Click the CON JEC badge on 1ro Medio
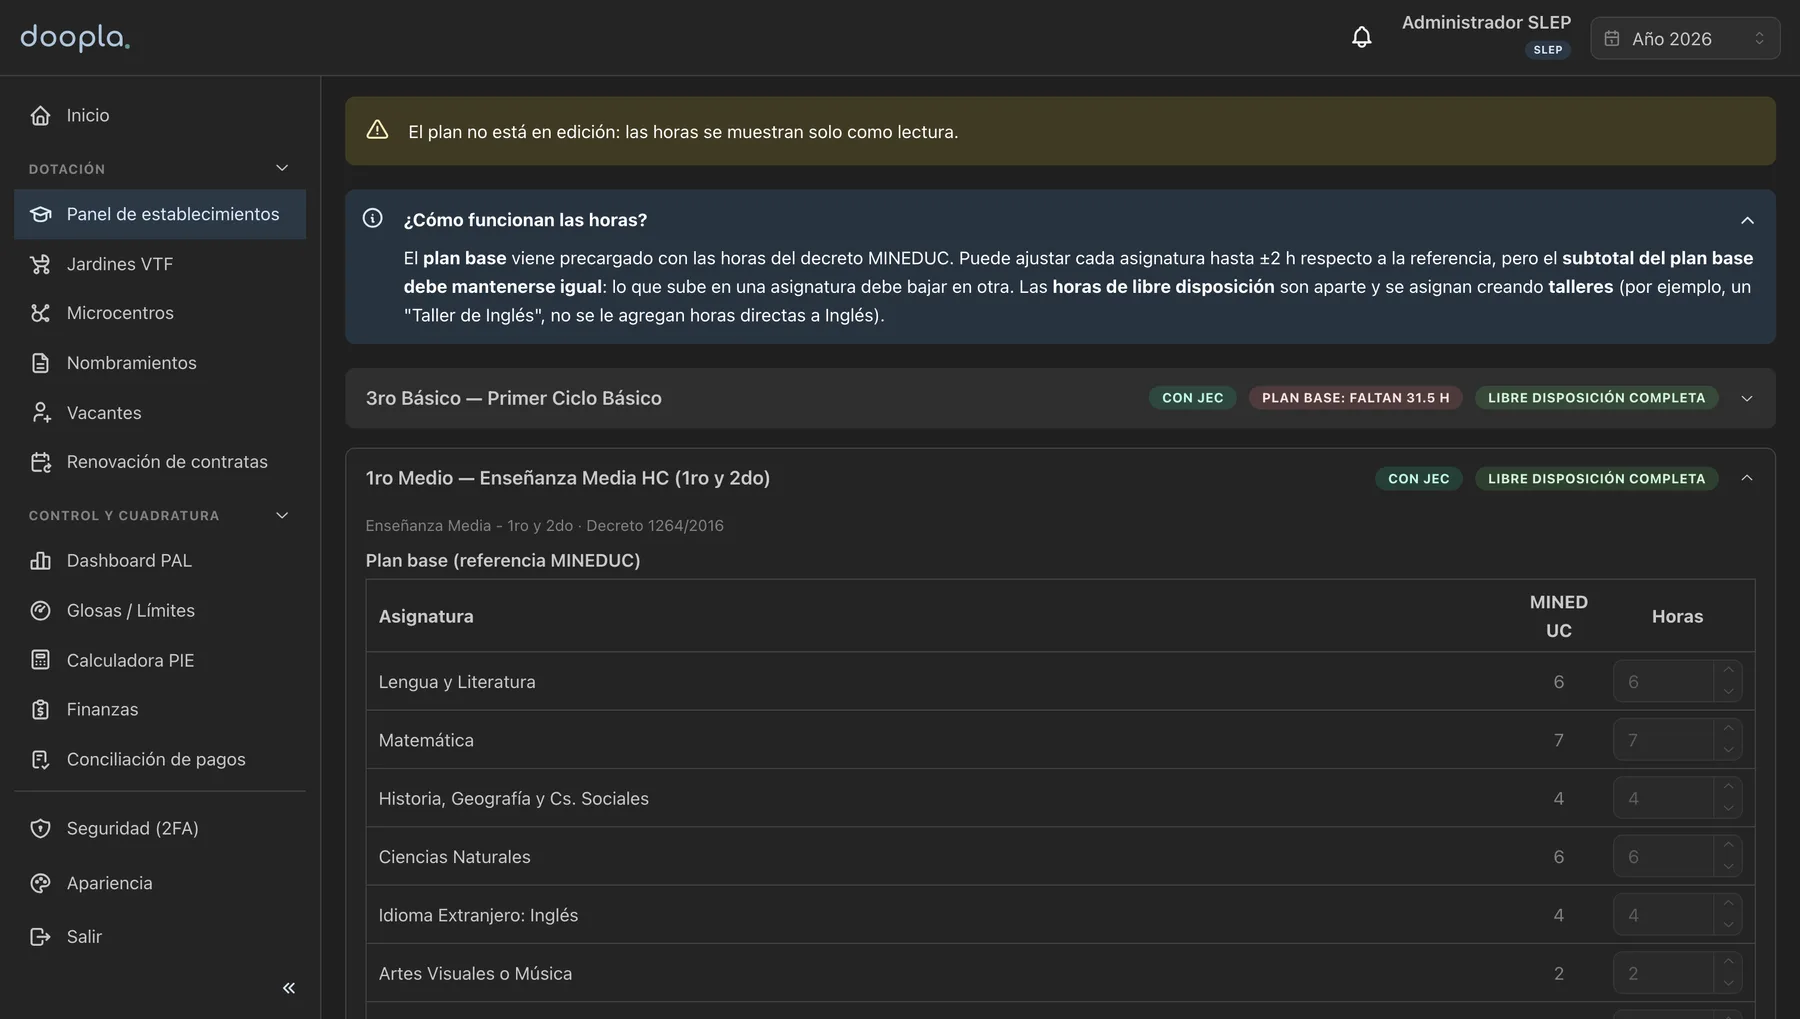This screenshot has height=1019, width=1800. 1418,479
